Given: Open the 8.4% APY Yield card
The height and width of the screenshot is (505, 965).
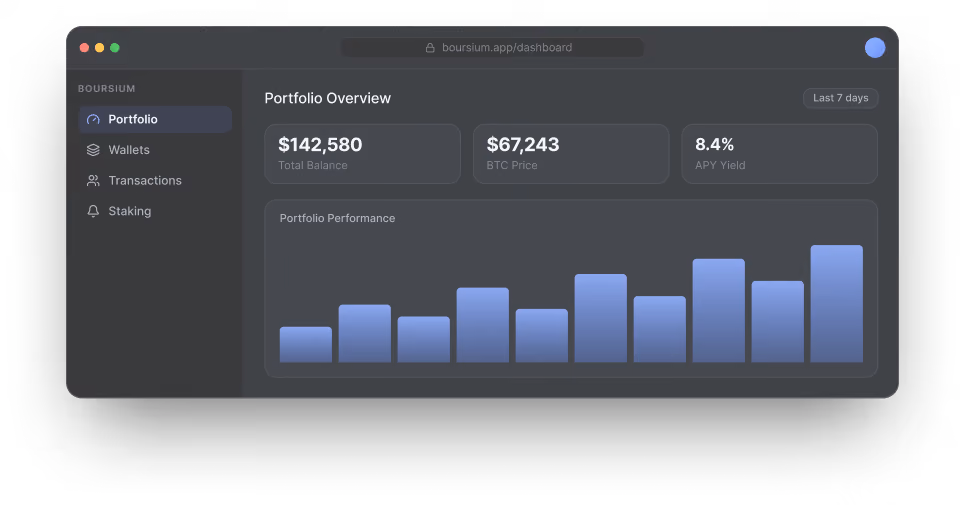Looking at the screenshot, I should 779,154.
